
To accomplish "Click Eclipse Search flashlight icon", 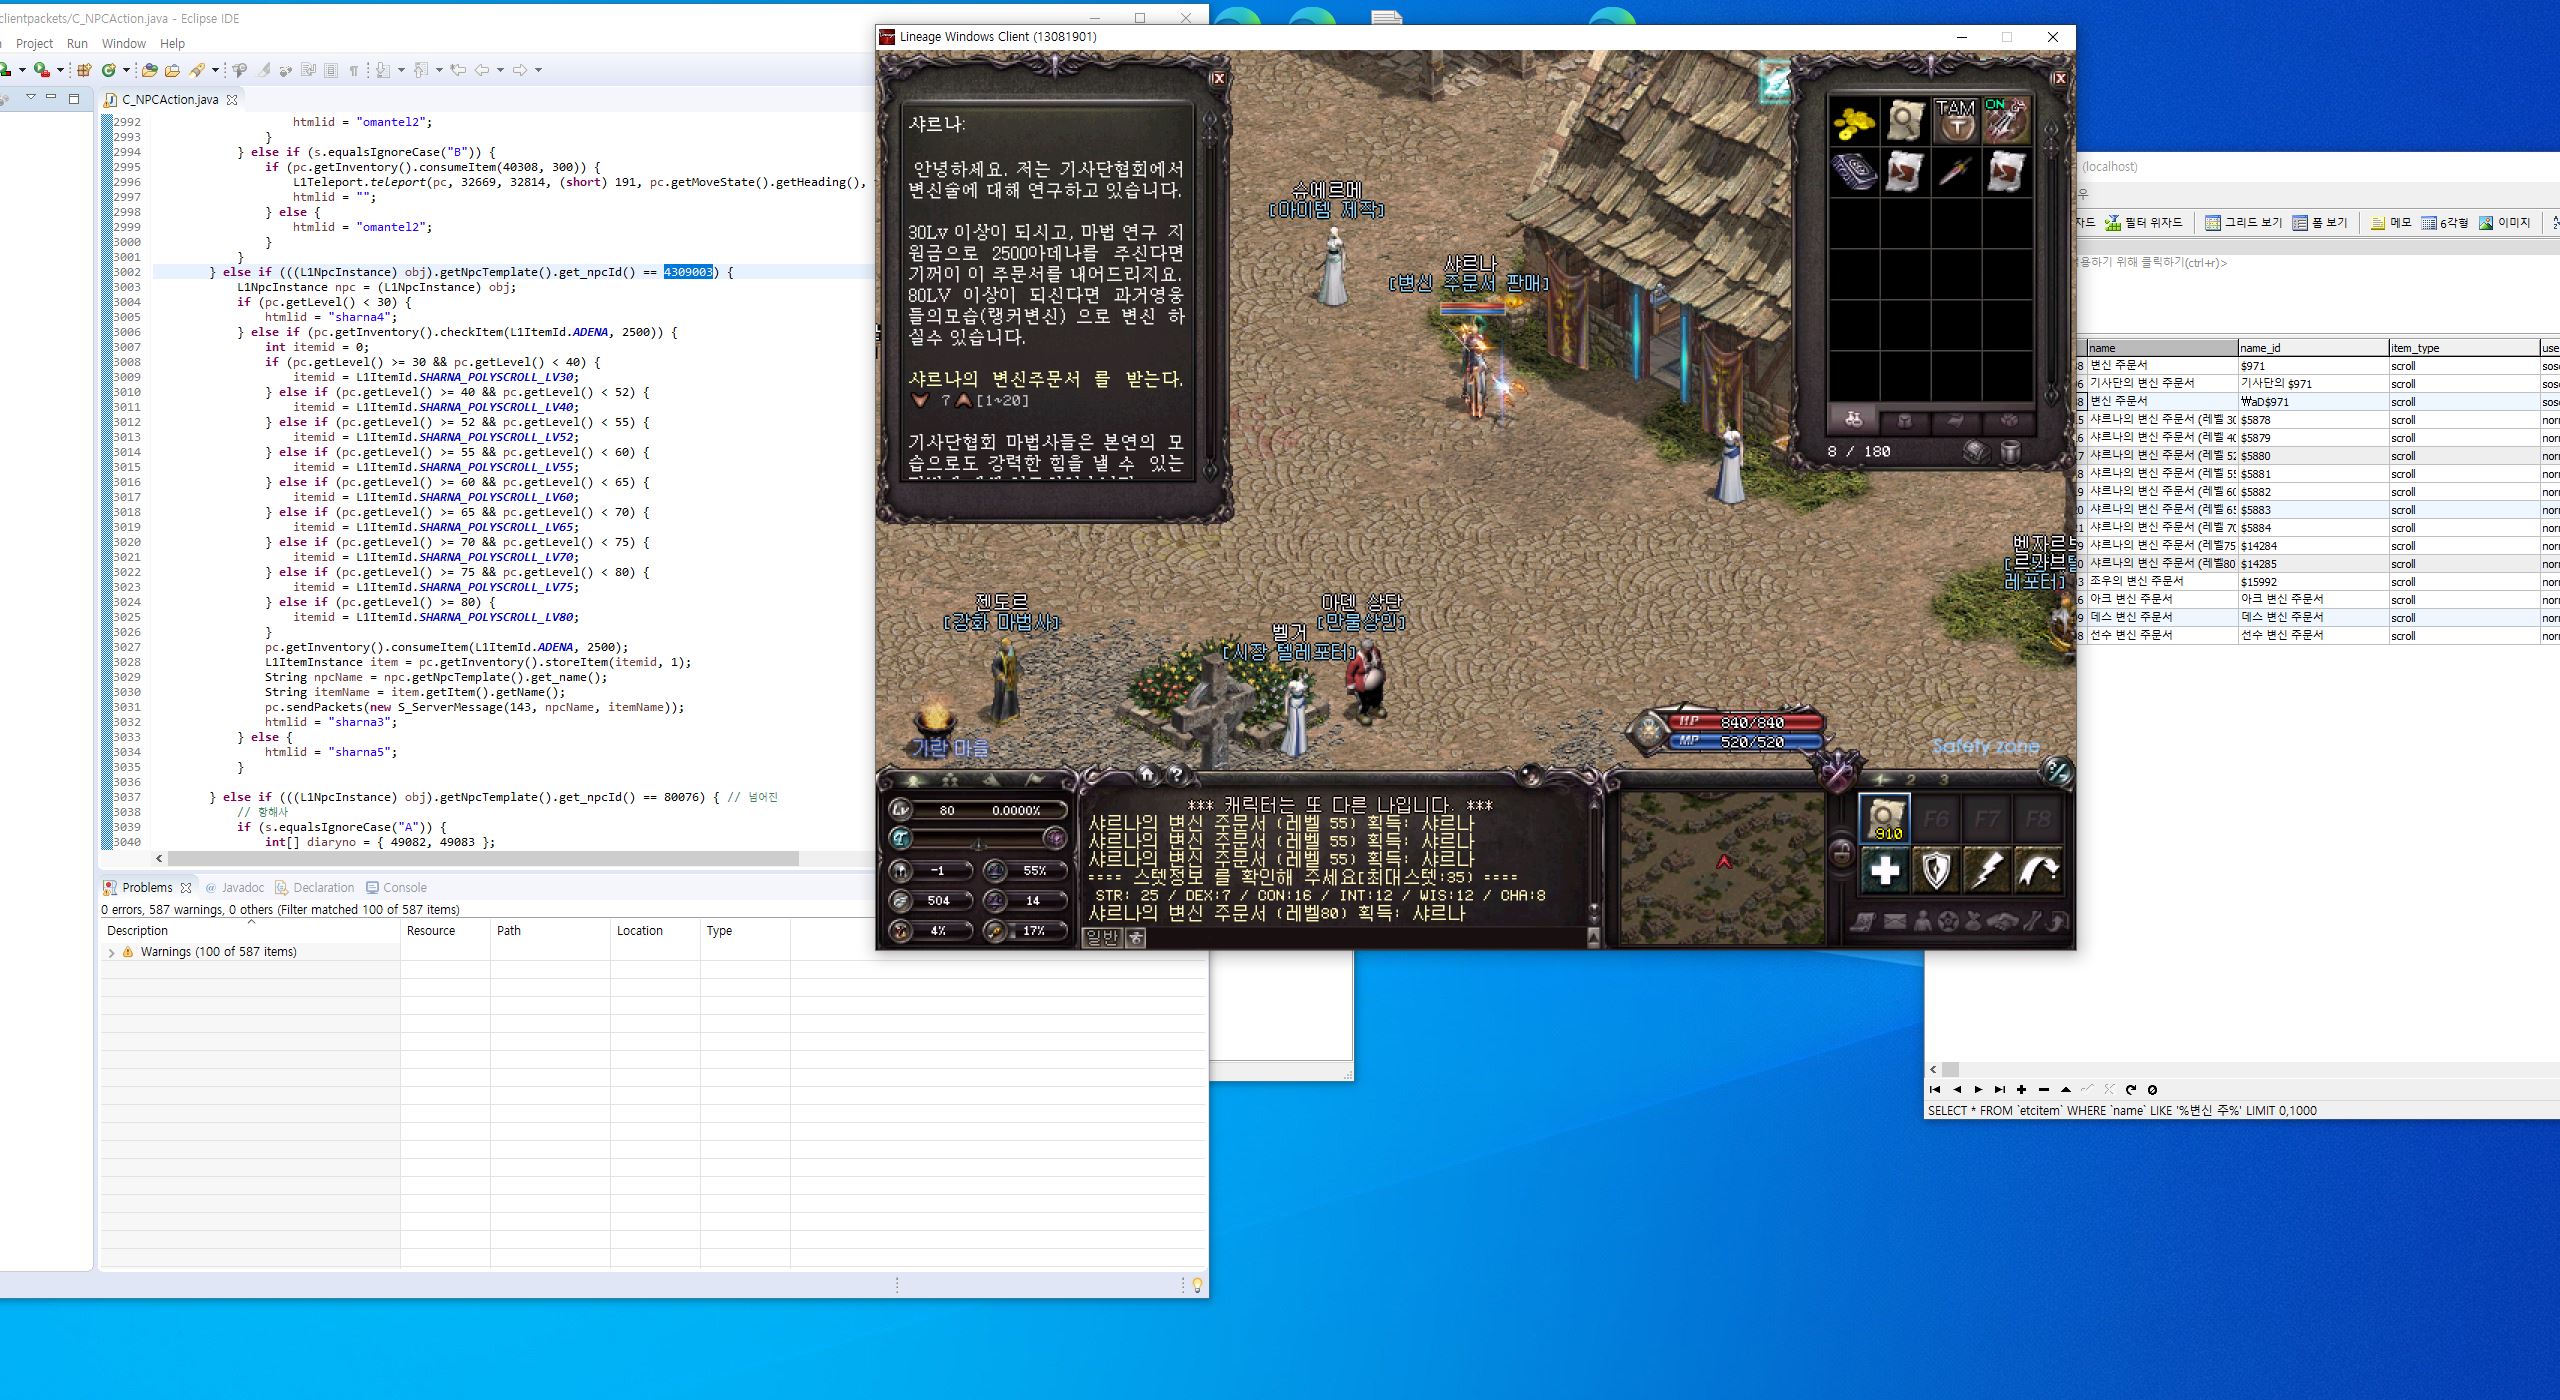I will click(197, 70).
